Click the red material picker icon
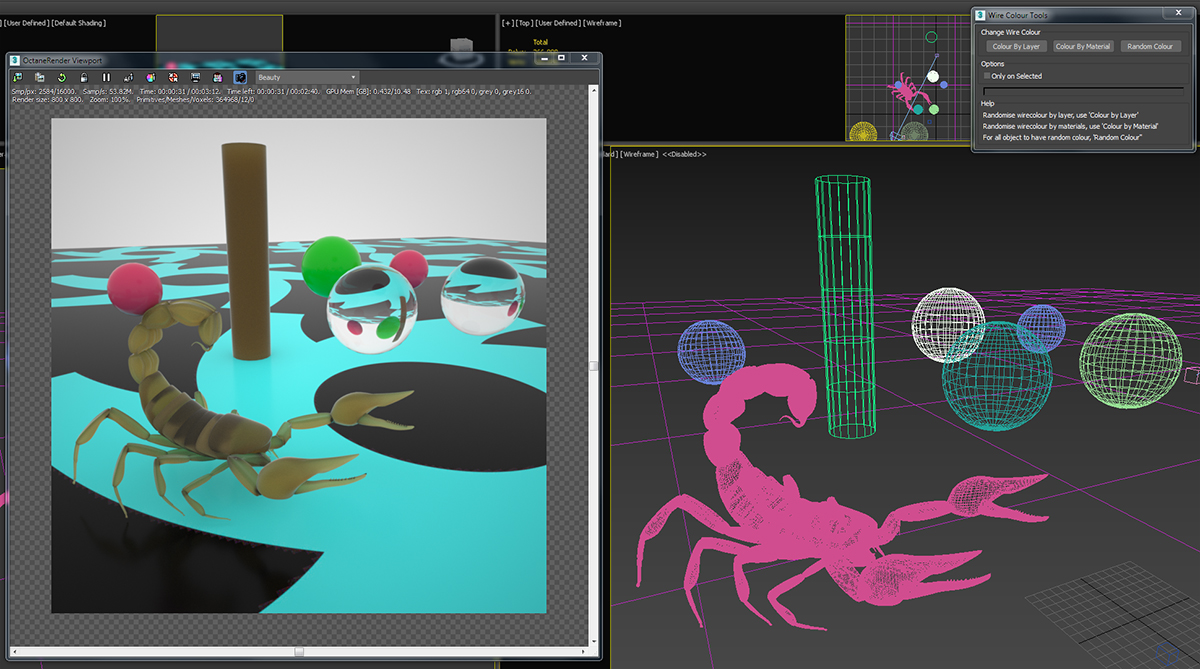This screenshot has height=669, width=1200. (x=173, y=77)
